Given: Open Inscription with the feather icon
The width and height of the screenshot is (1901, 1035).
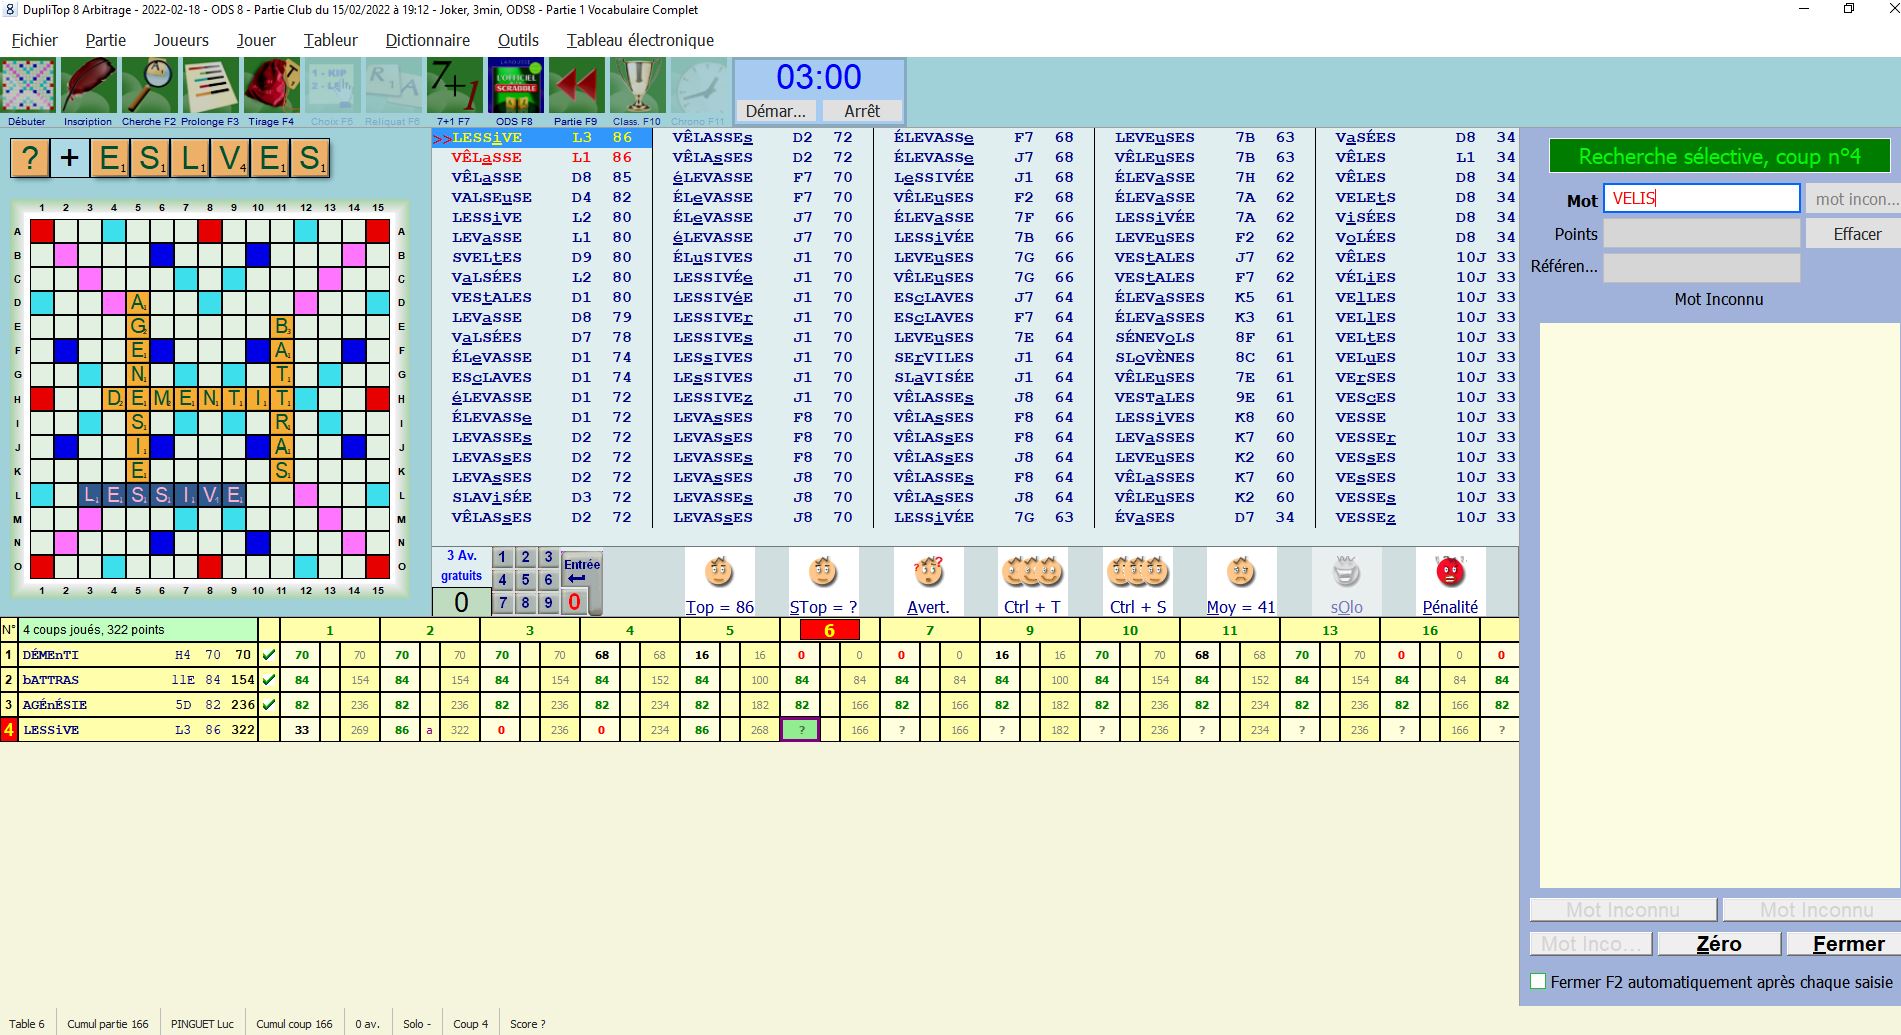Looking at the screenshot, I should pos(88,87).
